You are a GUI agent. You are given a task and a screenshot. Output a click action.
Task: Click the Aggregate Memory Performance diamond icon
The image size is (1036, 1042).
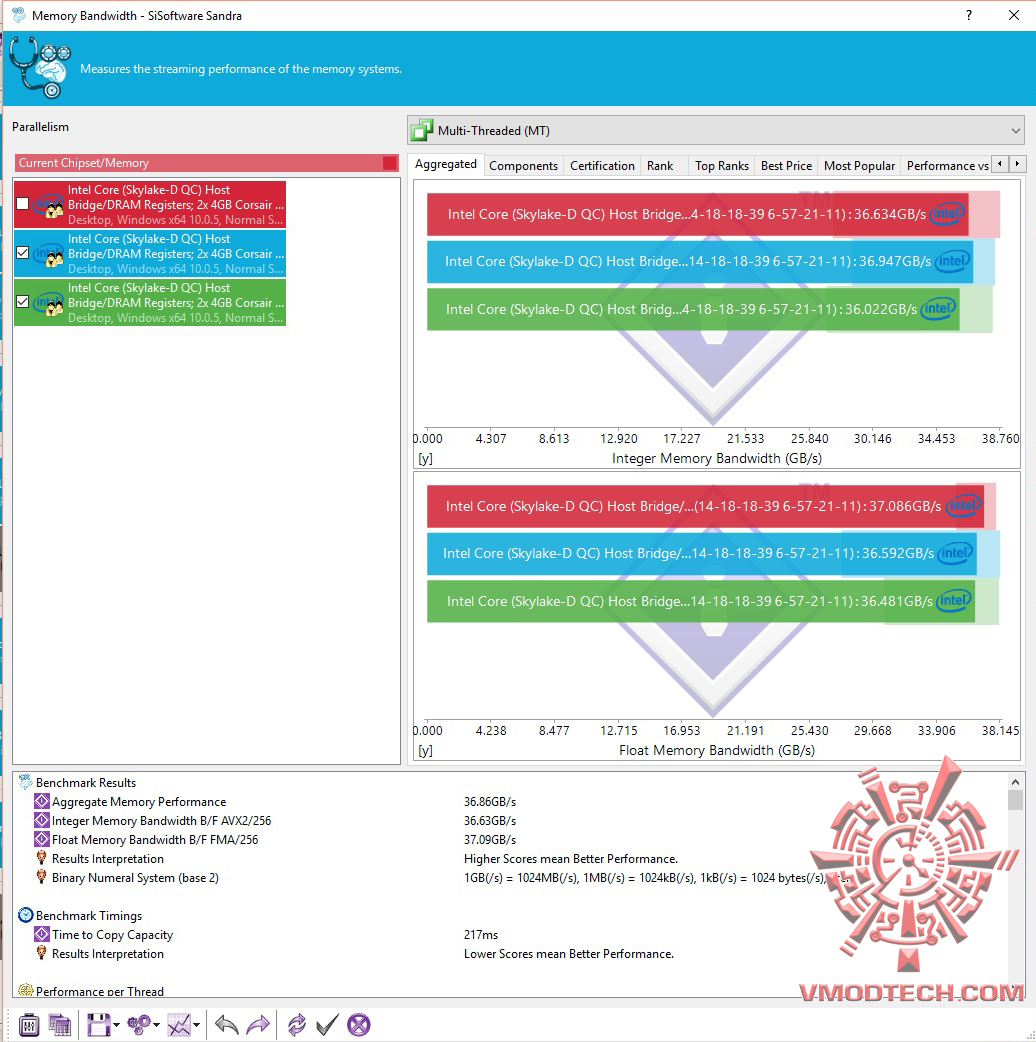42,801
